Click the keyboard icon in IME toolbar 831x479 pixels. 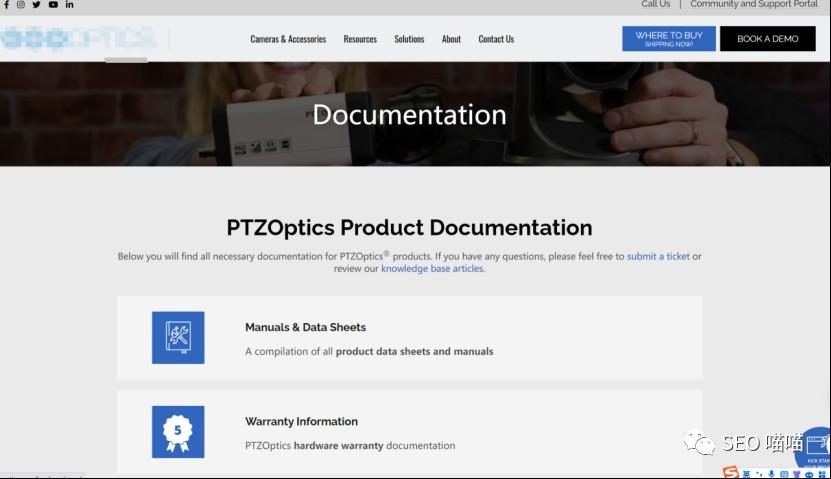(x=784, y=474)
